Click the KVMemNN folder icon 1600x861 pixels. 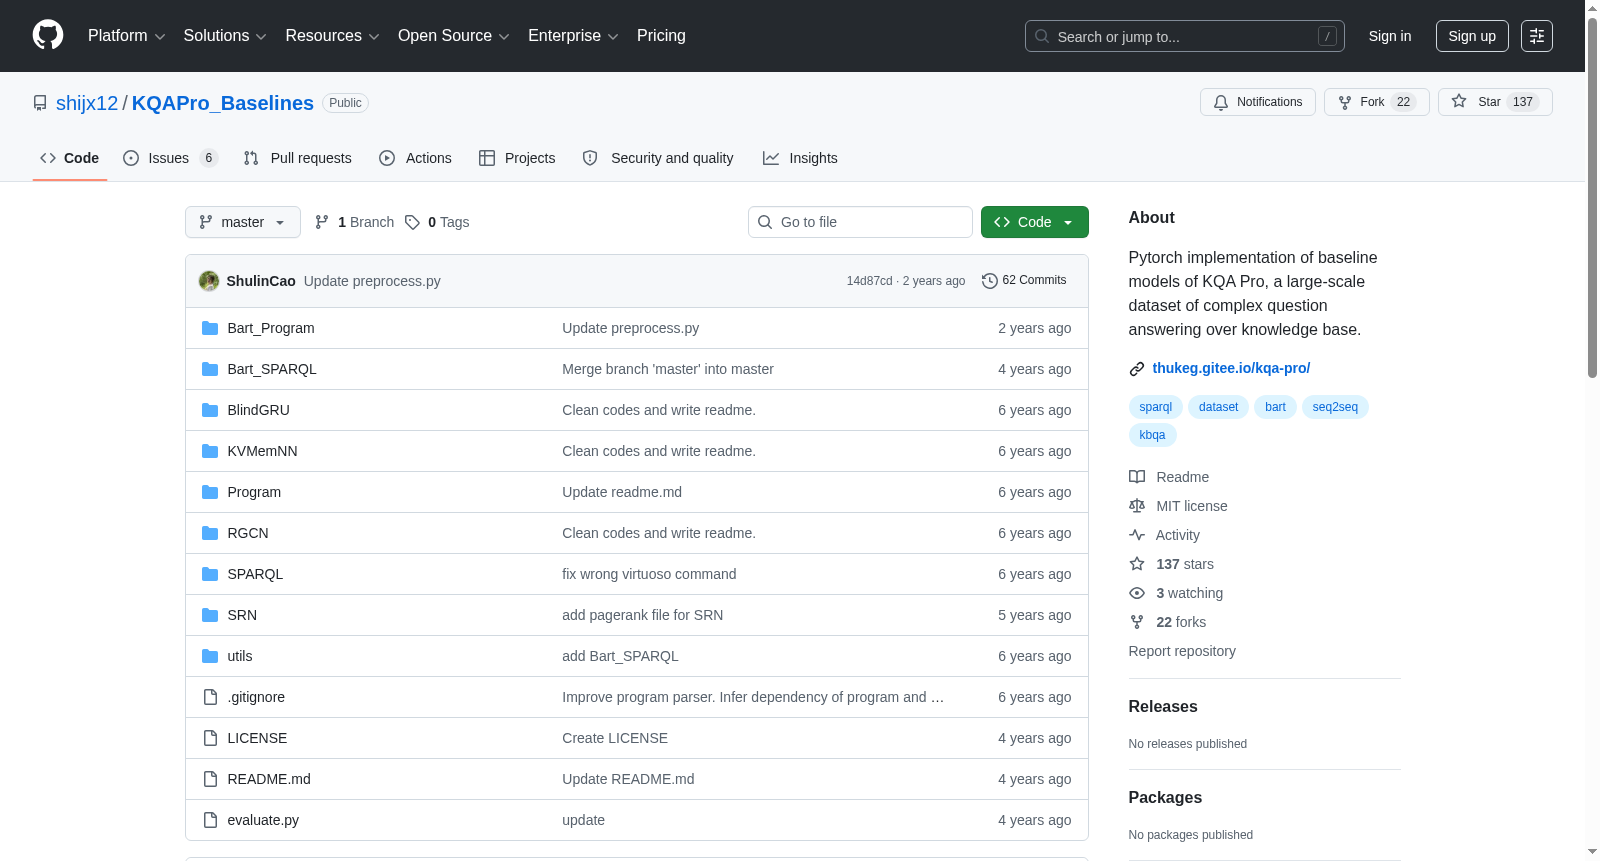tap(210, 451)
